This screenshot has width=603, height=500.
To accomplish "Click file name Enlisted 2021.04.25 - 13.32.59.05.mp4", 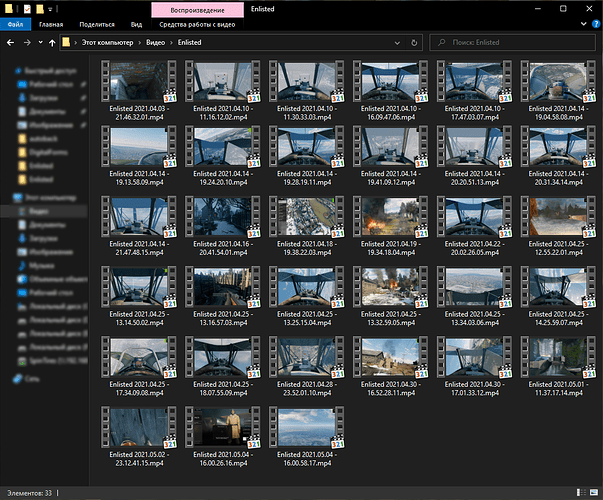I will pyautogui.click(x=390, y=318).
